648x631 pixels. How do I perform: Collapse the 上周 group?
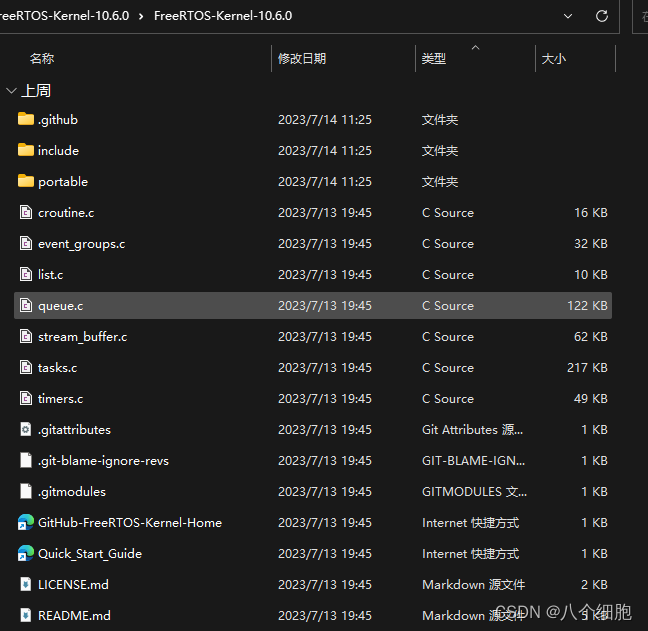pos(12,90)
